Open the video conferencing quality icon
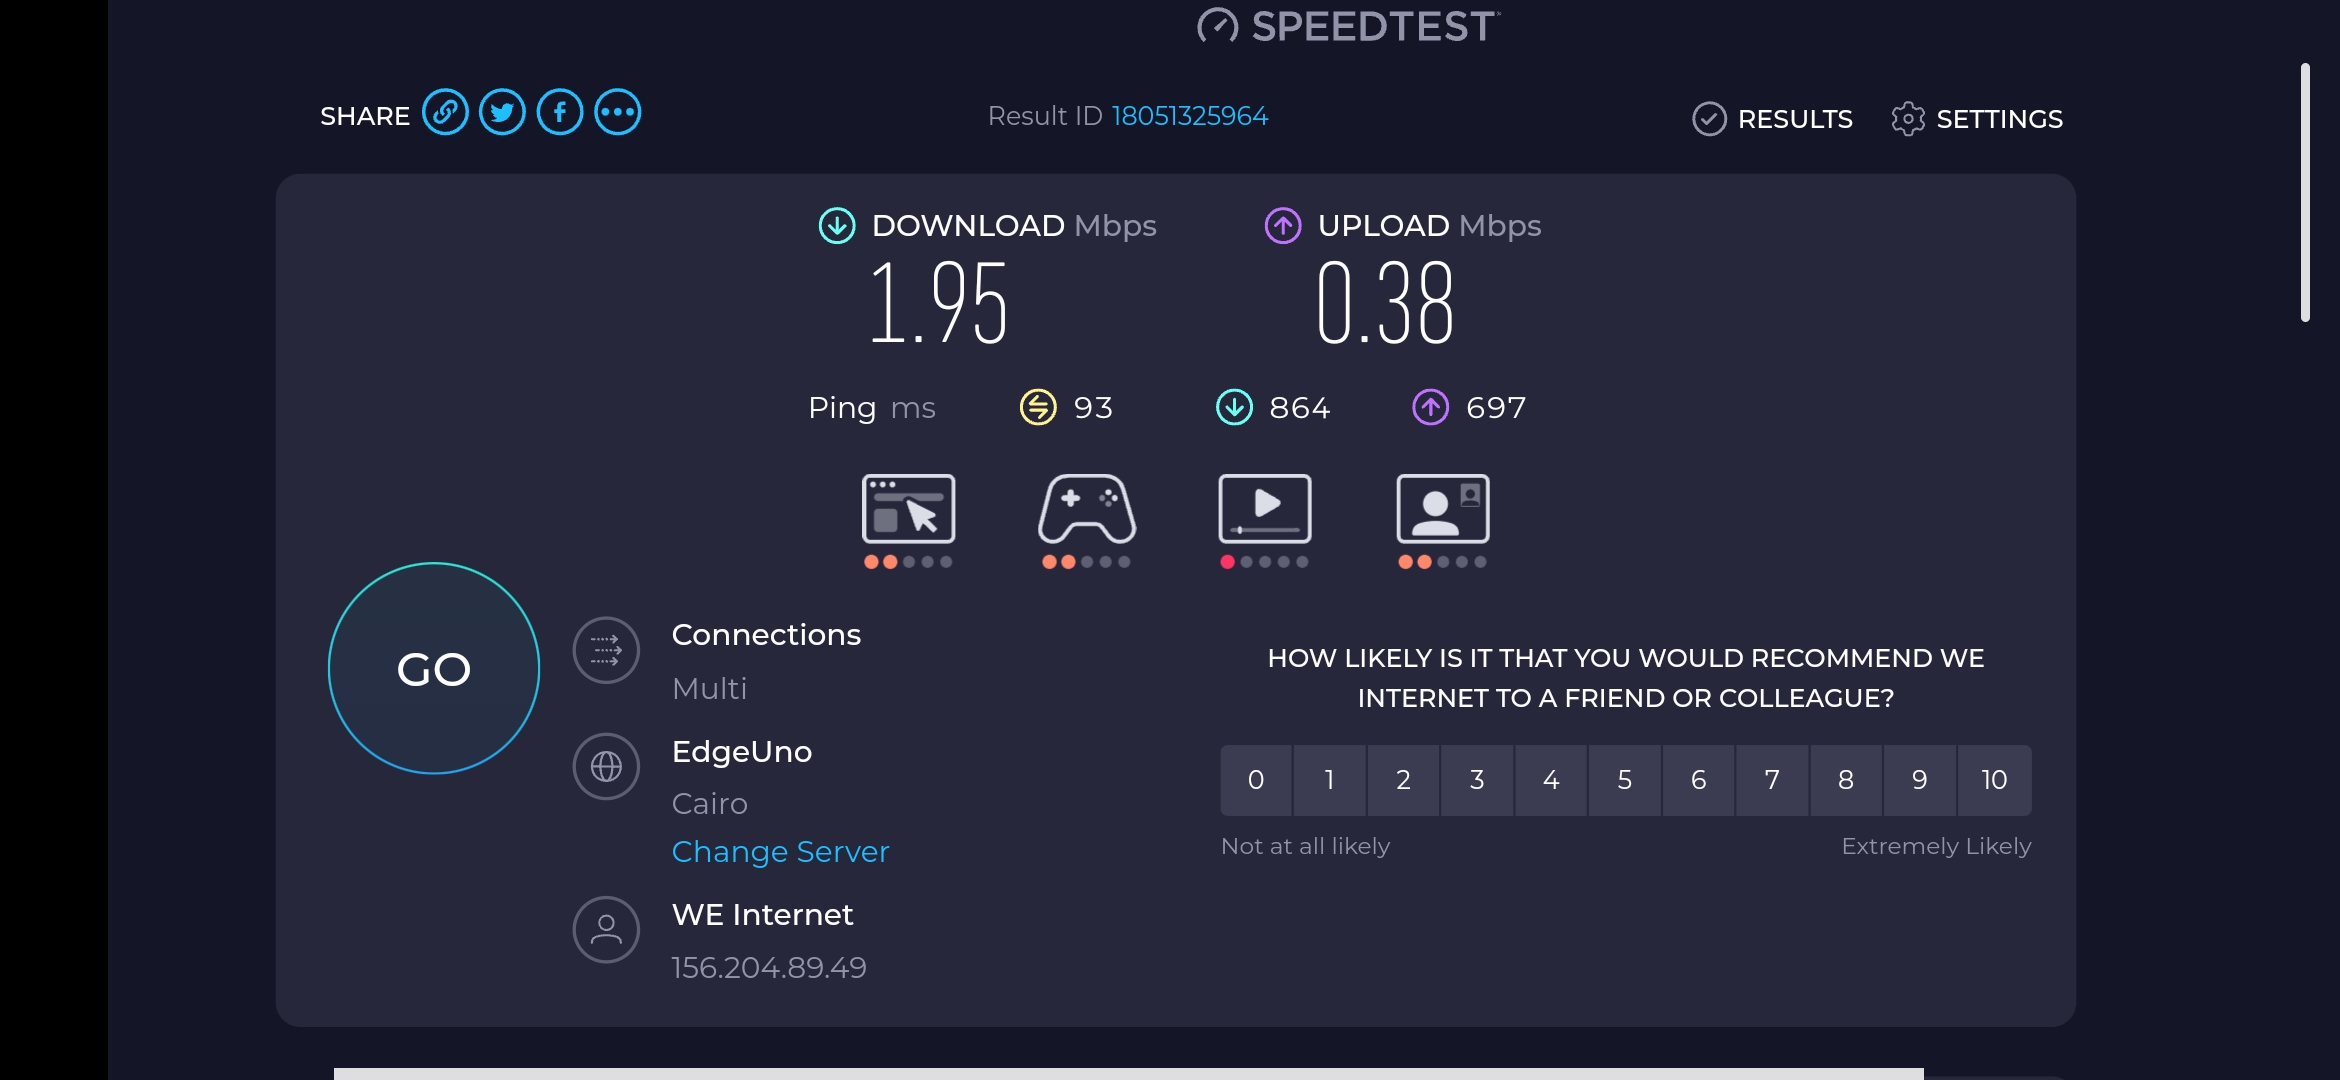 [1443, 509]
